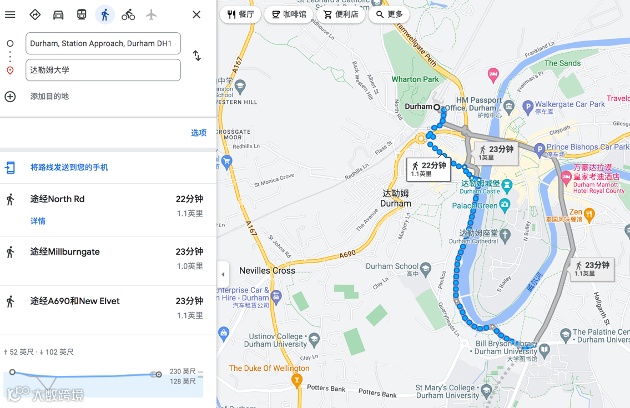Viewport: 630px width, 408px height.
Task: Select route via A690 and New Elvet
Action: (x=108, y=310)
